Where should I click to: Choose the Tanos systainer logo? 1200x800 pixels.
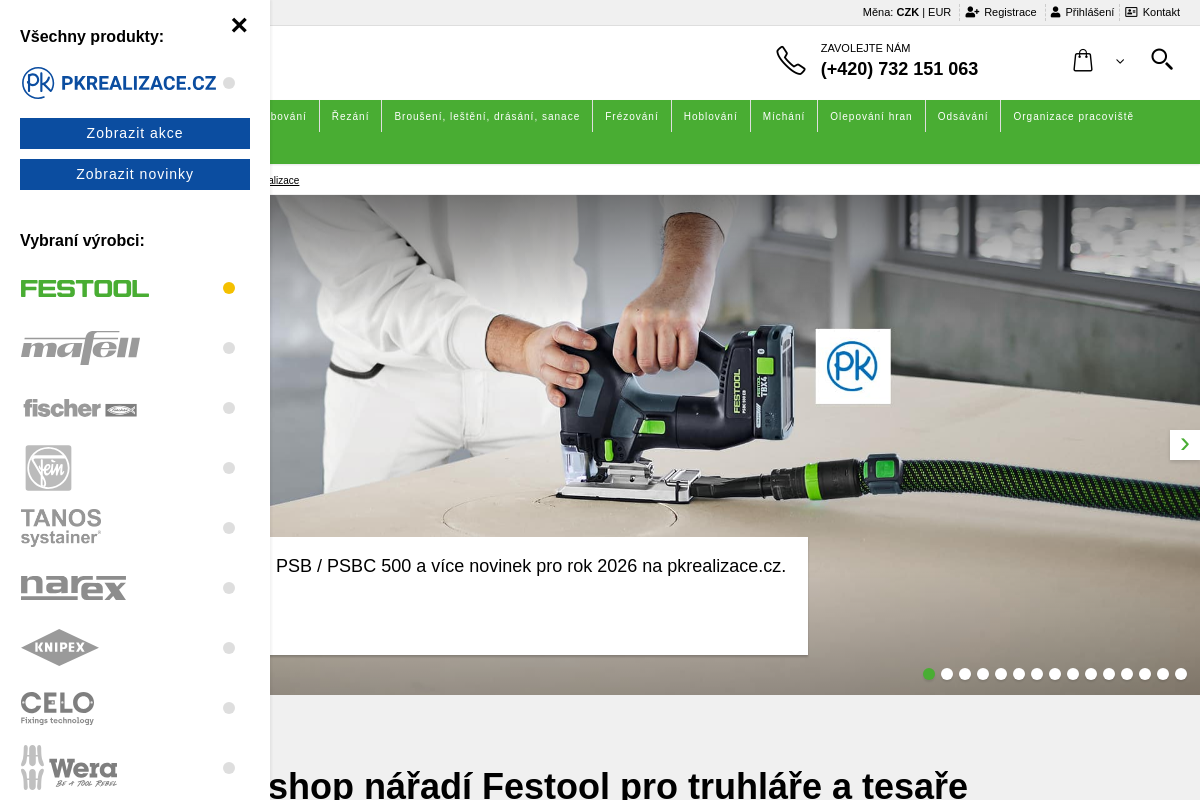pos(61,528)
